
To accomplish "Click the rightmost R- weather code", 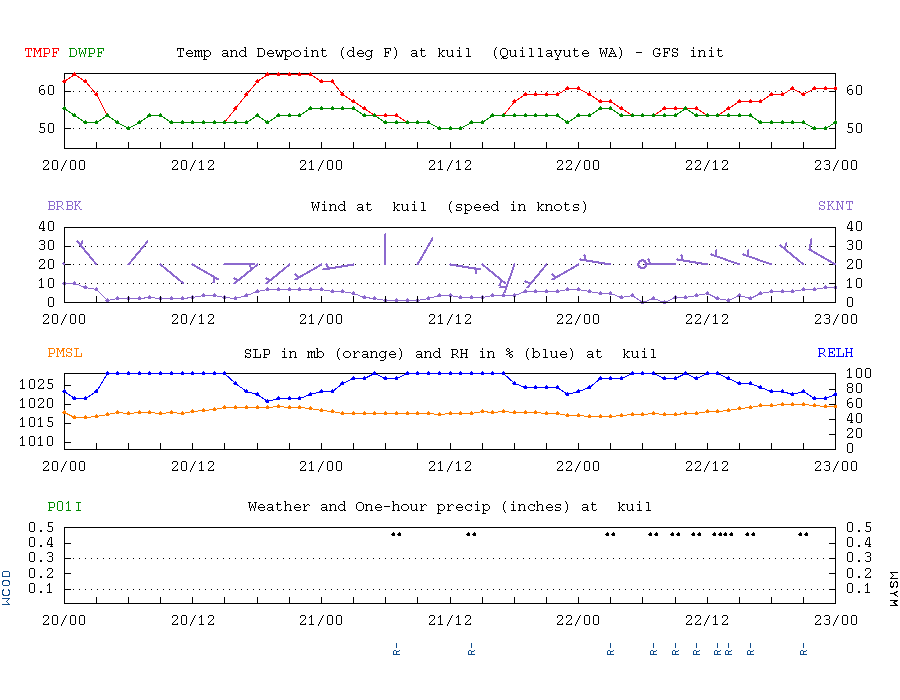I will [x=804, y=650].
